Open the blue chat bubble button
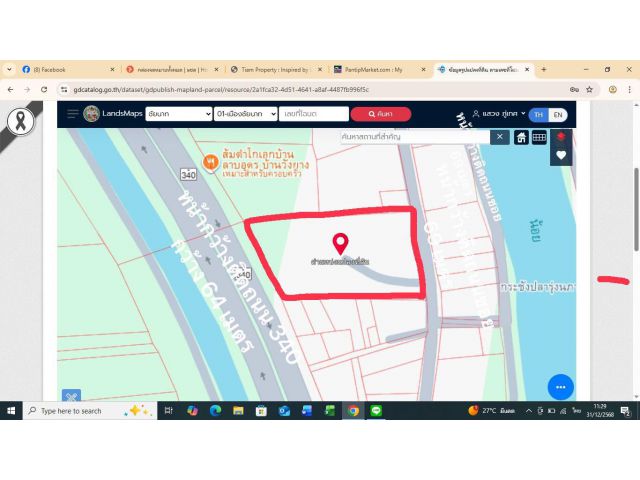 560,387
